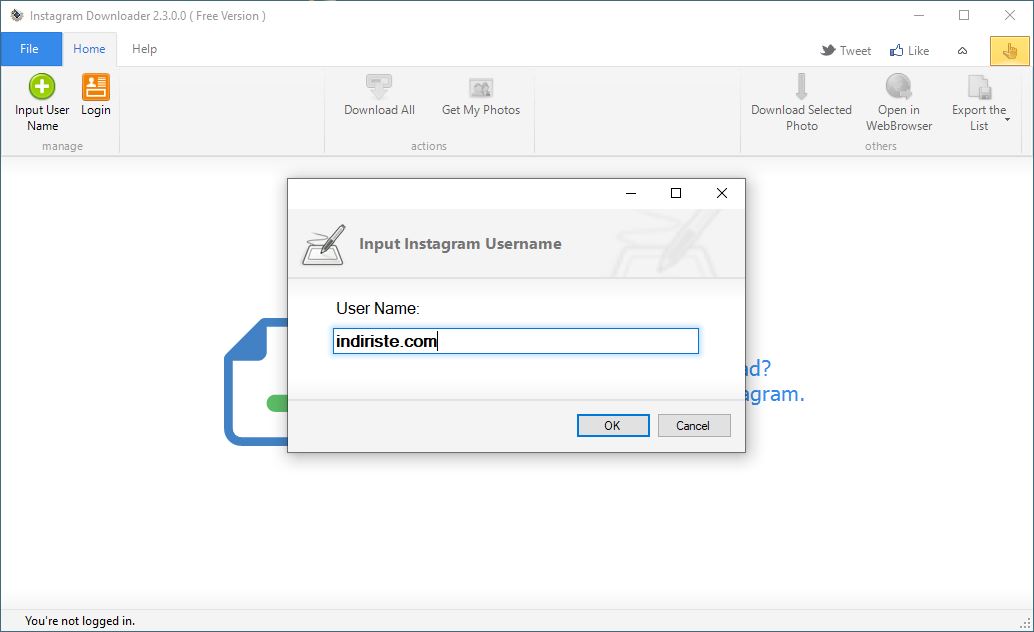
Task: Click the Download Selected Photo icon
Action: [801, 86]
